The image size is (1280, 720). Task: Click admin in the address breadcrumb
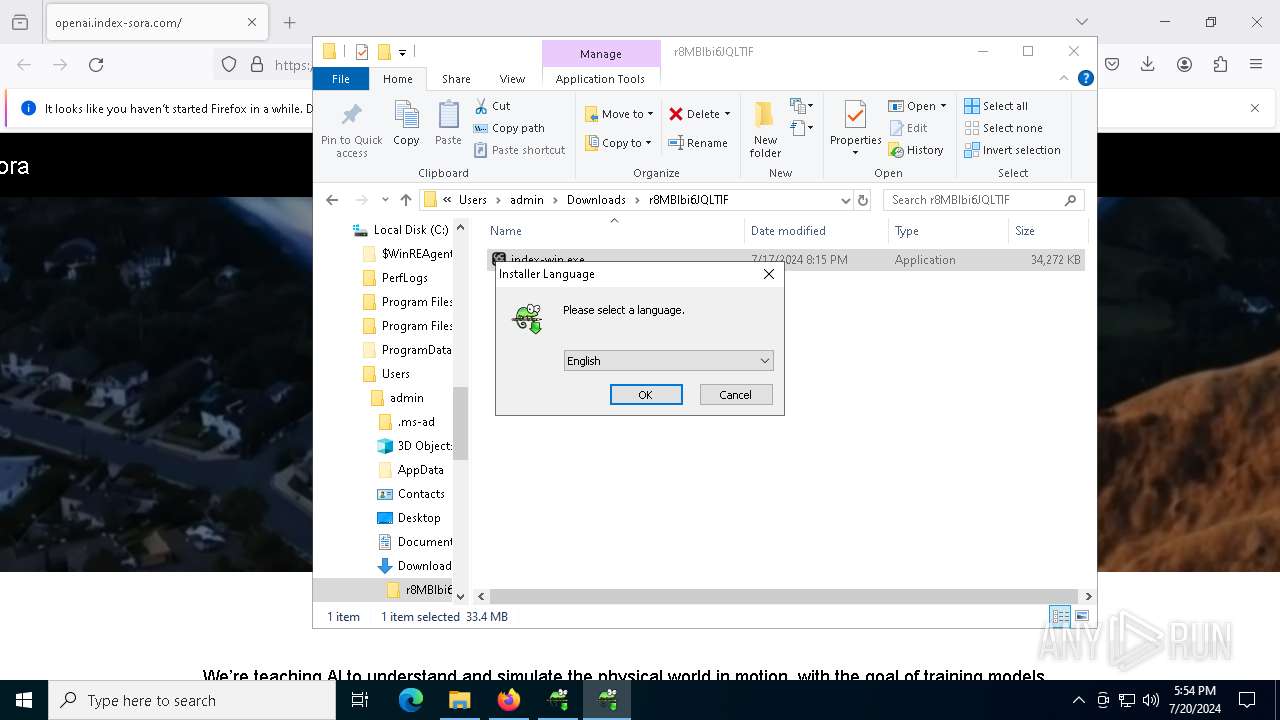pyautogui.click(x=526, y=200)
